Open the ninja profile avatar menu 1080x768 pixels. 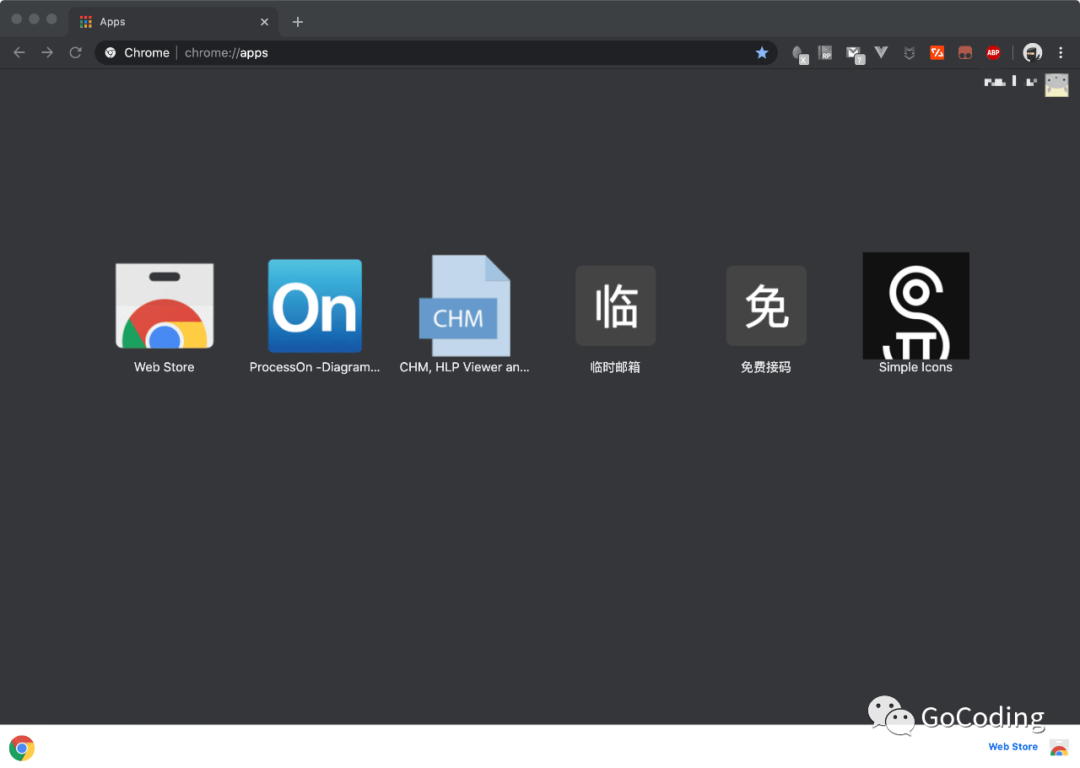pos(1032,52)
